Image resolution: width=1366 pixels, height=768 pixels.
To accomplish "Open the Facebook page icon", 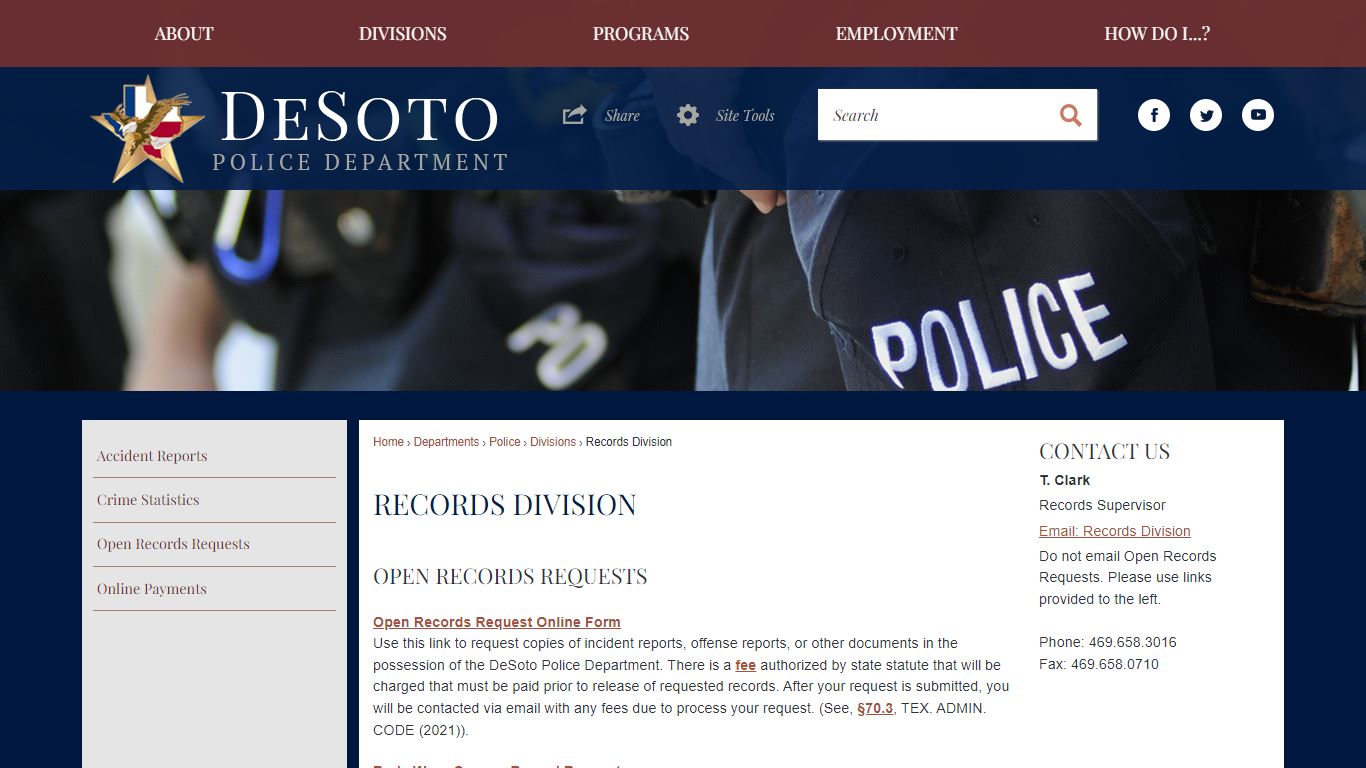I will [1154, 115].
